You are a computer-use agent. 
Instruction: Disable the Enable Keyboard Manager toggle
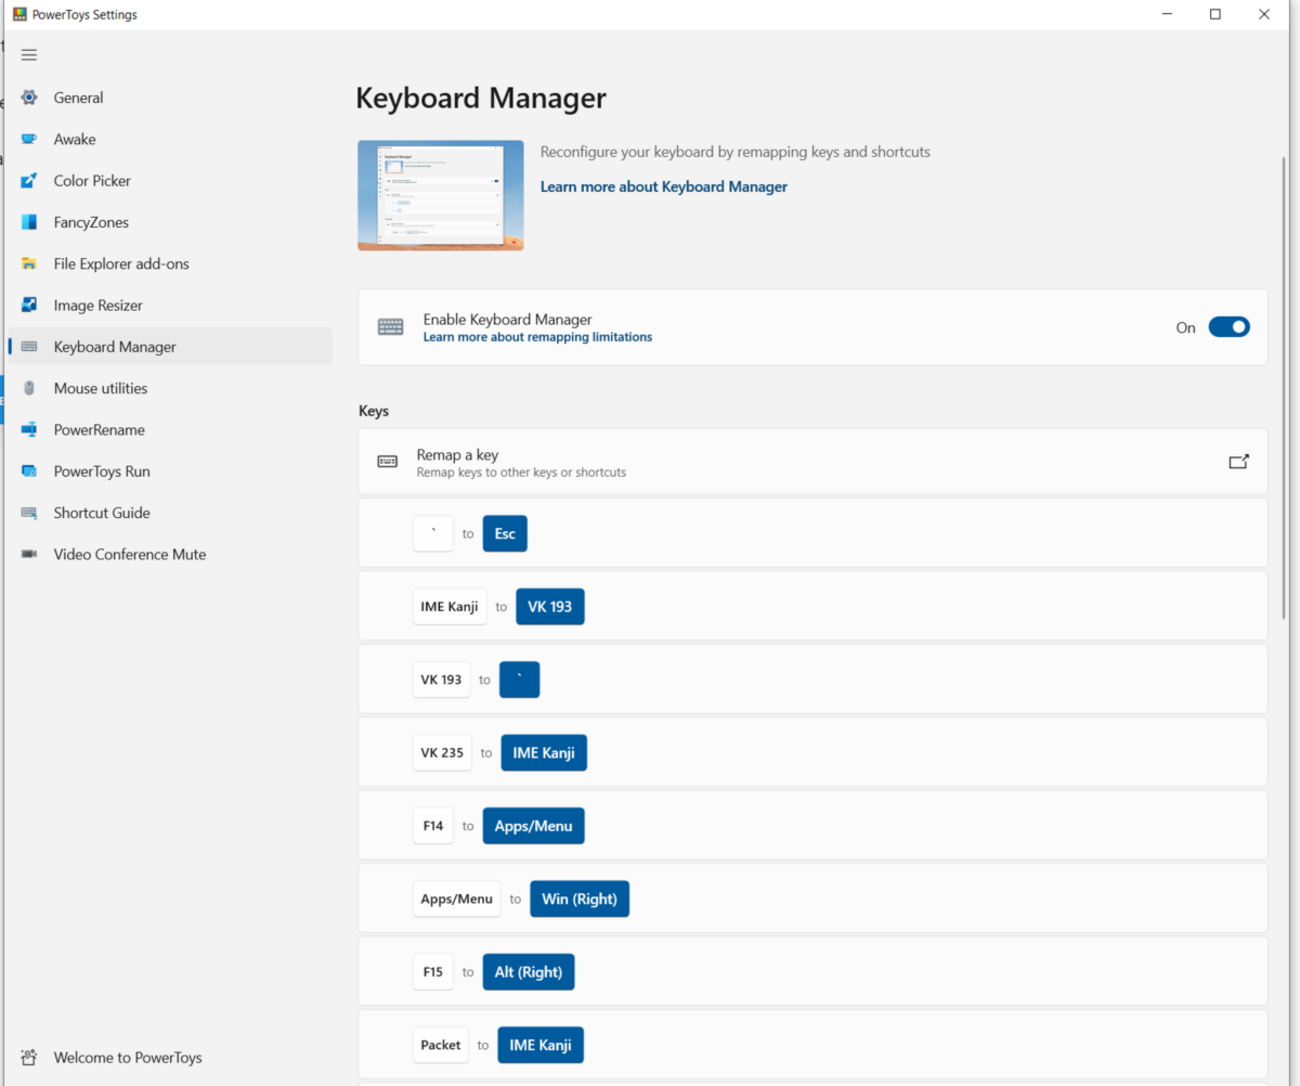(x=1228, y=327)
